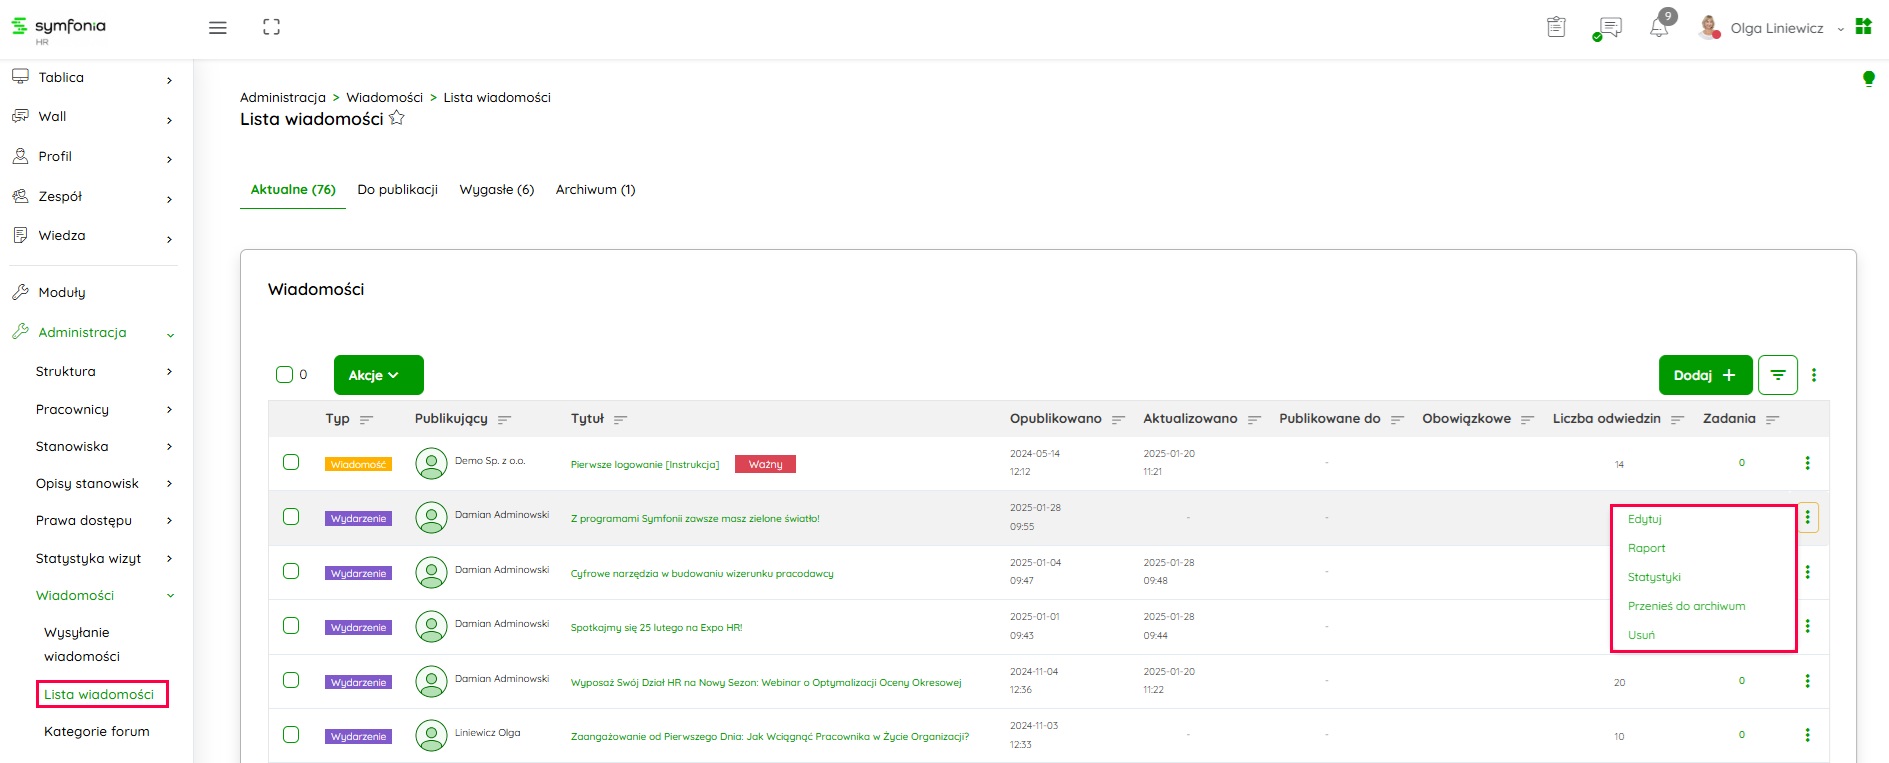The height and width of the screenshot is (763, 1889).
Task: Mark Lista wiadomości as favorite with star
Action: tap(397, 118)
